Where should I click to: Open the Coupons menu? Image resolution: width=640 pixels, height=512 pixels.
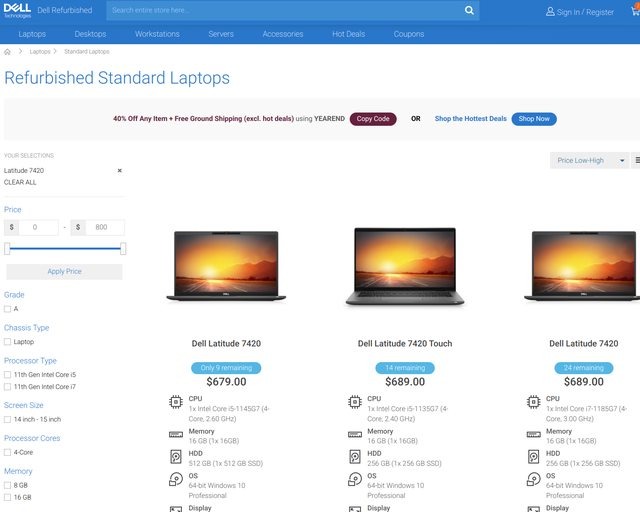point(409,34)
